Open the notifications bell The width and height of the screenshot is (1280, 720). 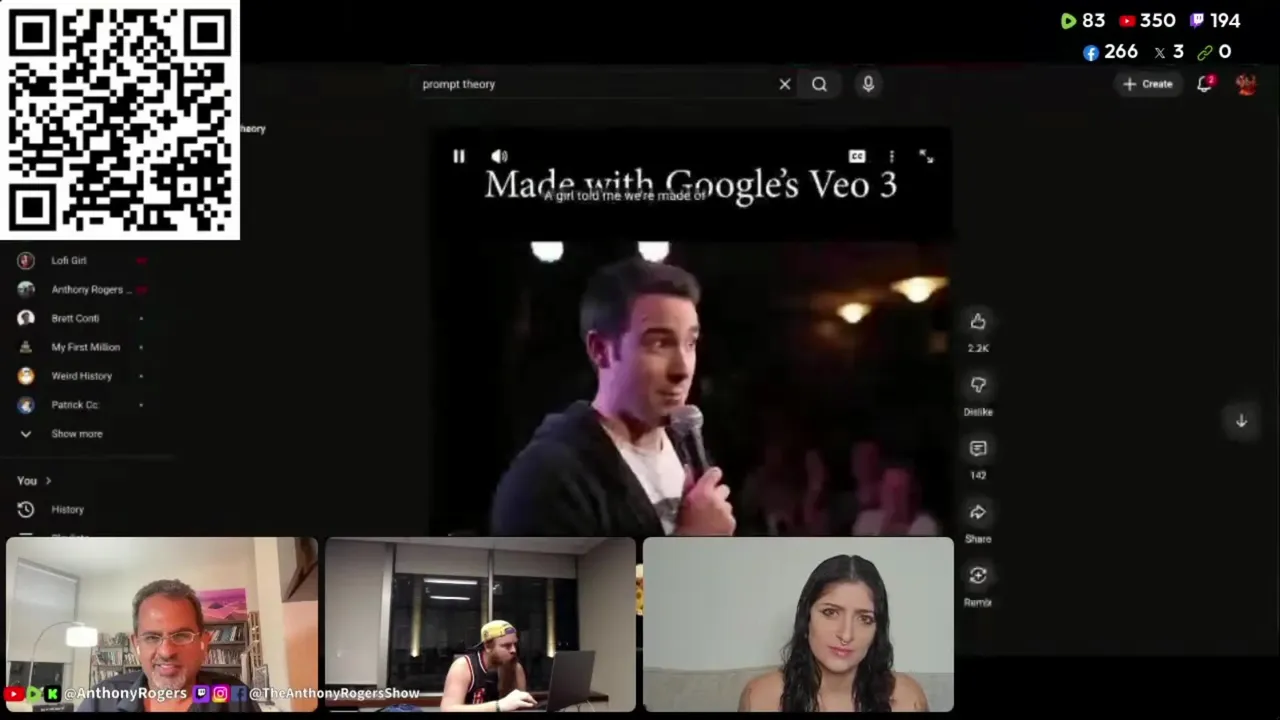[1204, 84]
